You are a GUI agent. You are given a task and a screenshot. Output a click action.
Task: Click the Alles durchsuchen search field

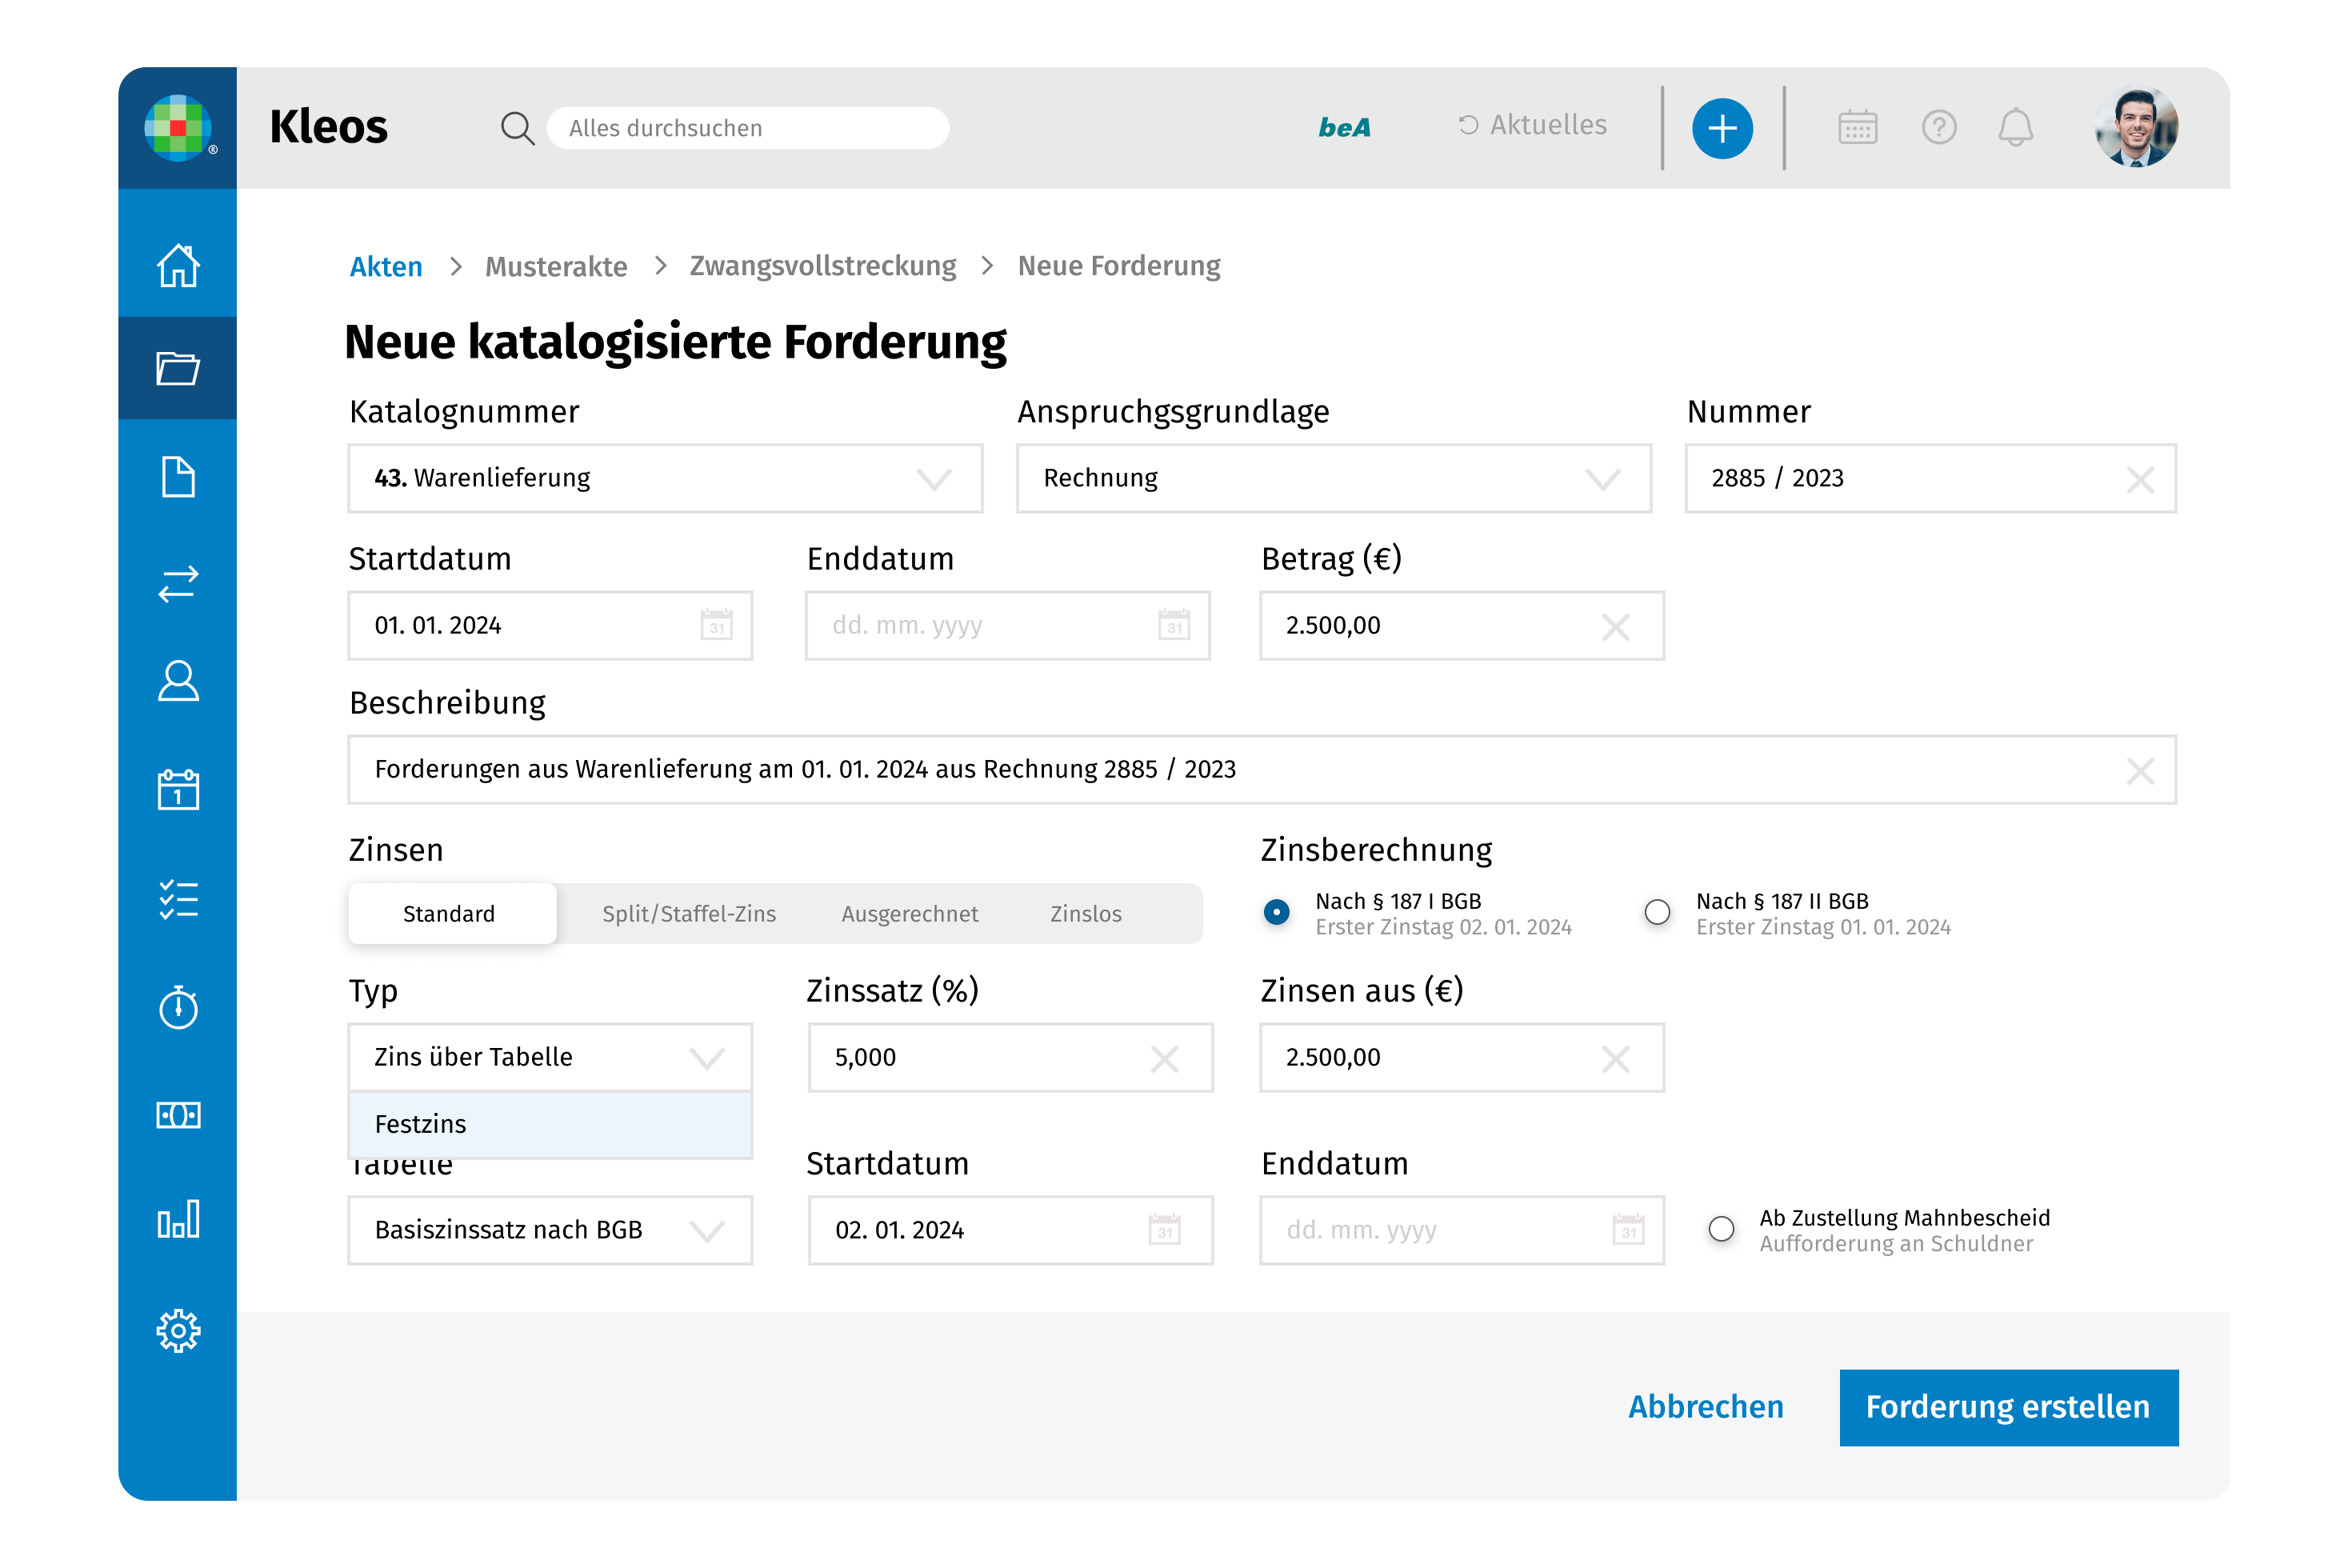click(x=748, y=128)
